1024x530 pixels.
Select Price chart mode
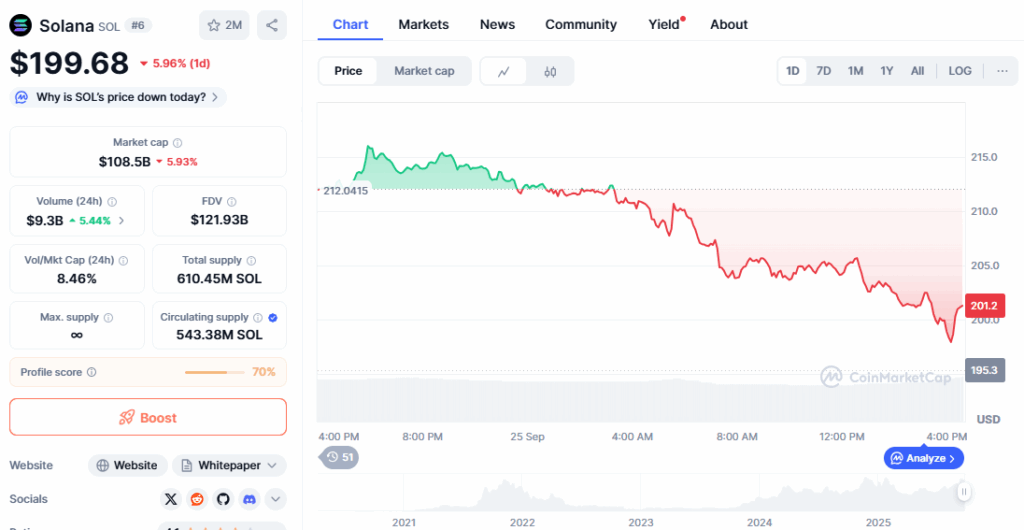coord(348,71)
